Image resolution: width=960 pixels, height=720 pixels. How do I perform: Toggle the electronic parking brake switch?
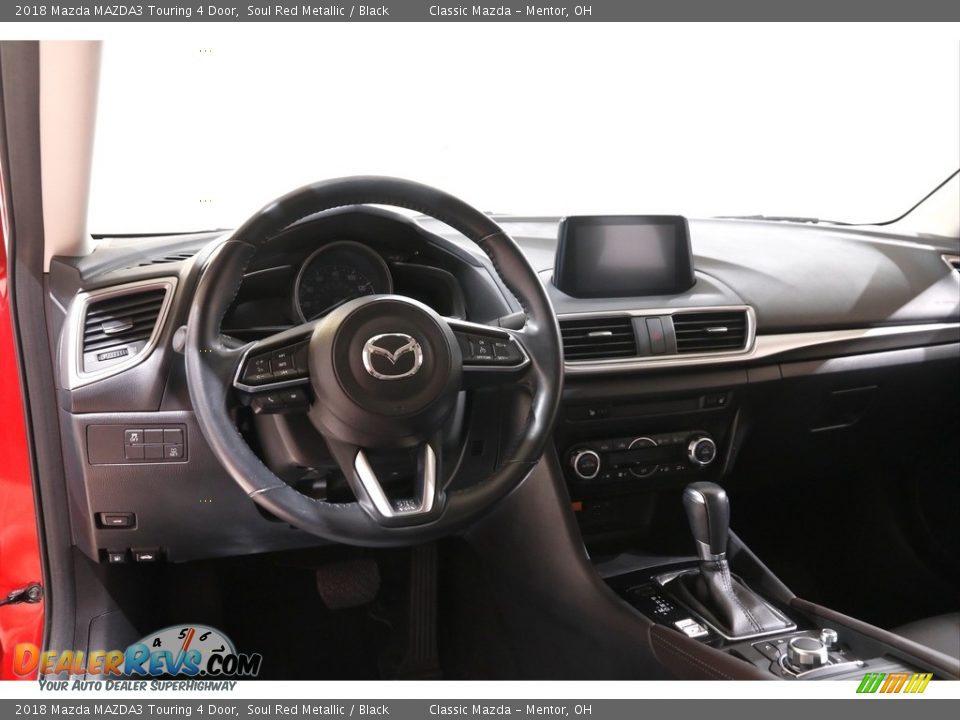coord(690,626)
